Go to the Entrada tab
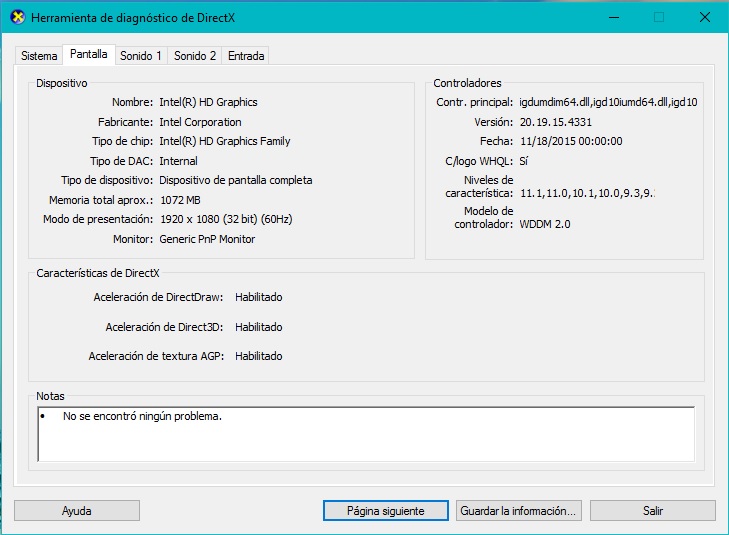The height and width of the screenshot is (535, 729). pos(246,56)
